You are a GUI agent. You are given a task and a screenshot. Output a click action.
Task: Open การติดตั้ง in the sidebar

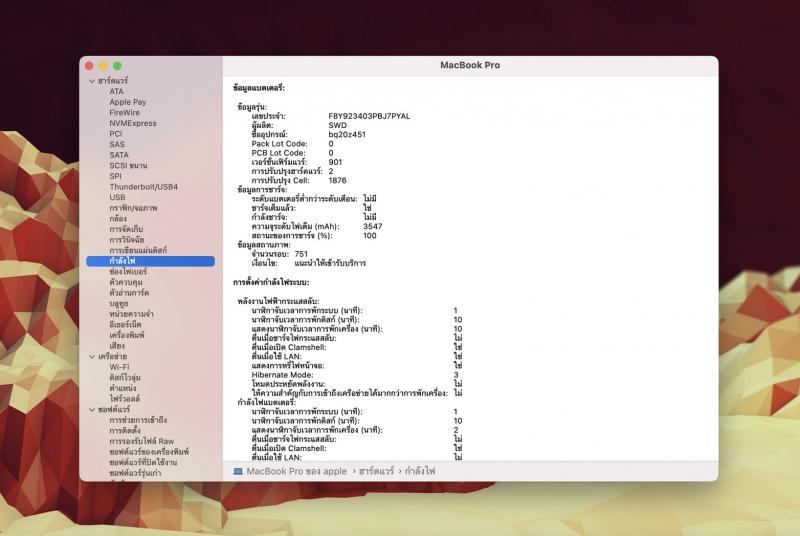point(124,431)
